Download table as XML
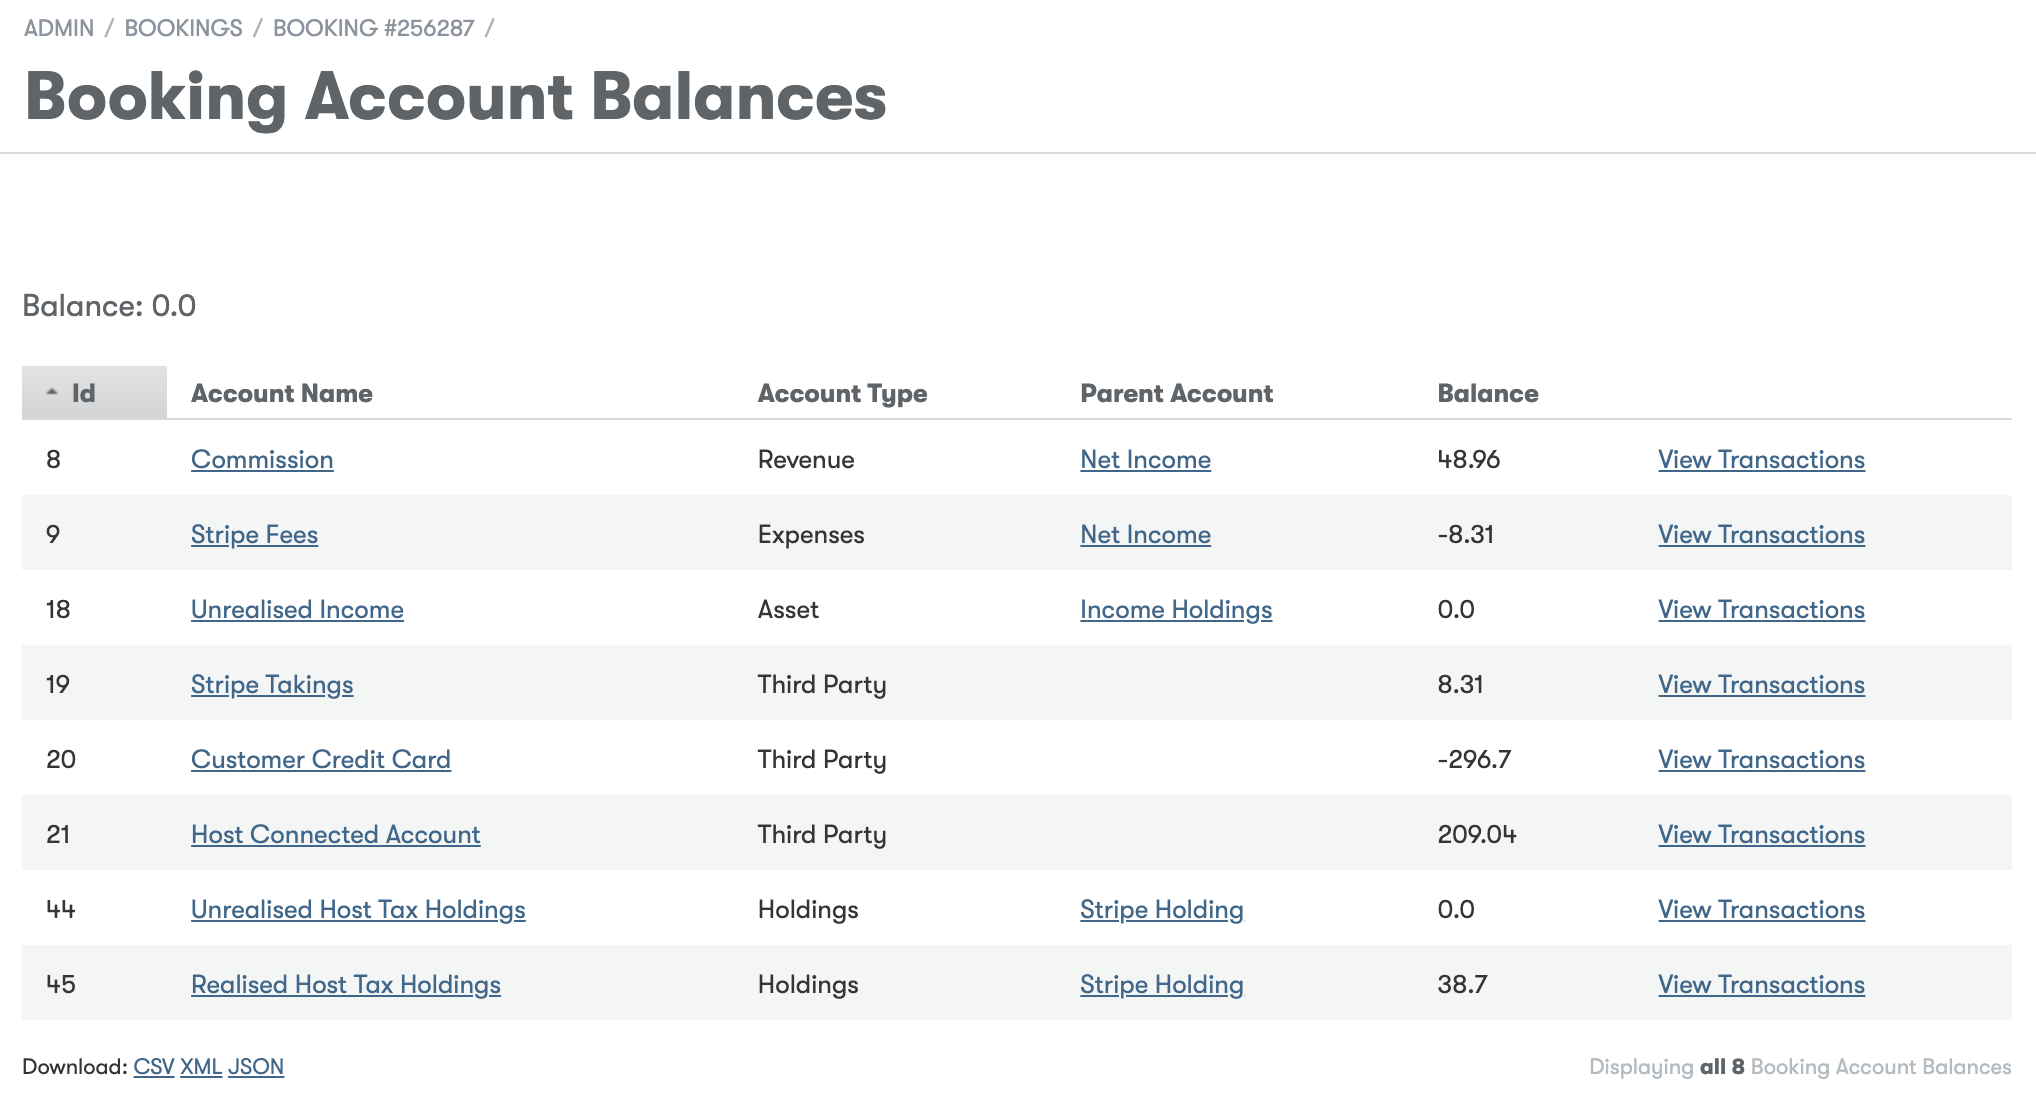 (201, 1066)
